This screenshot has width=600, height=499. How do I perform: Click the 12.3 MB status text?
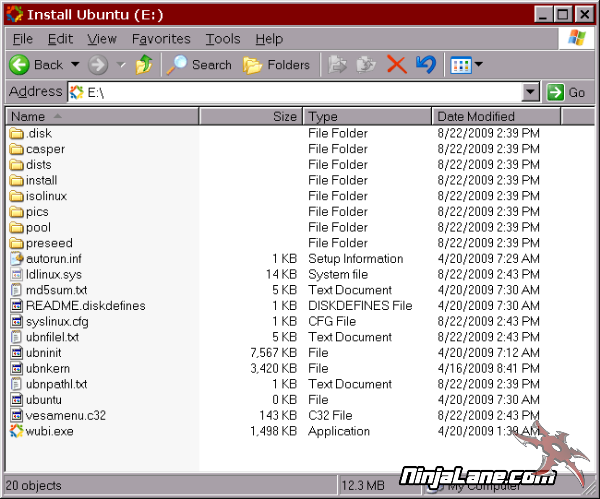(363, 486)
